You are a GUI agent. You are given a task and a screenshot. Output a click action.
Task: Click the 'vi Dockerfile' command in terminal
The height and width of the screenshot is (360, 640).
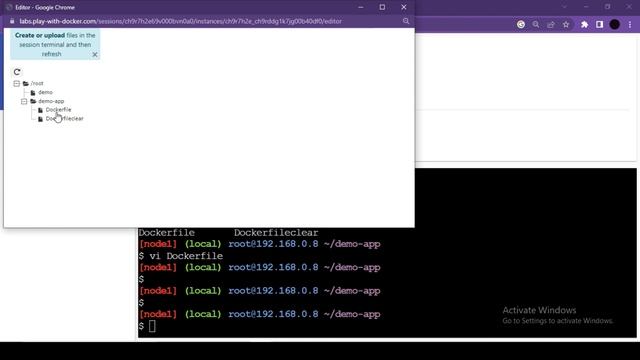click(x=186, y=256)
